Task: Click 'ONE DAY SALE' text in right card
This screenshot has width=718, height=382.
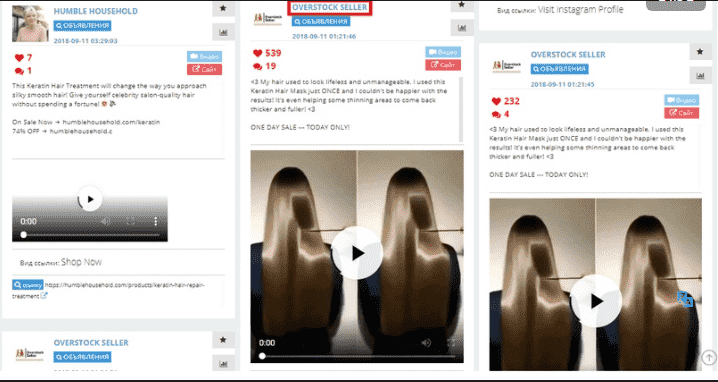Action: click(538, 175)
